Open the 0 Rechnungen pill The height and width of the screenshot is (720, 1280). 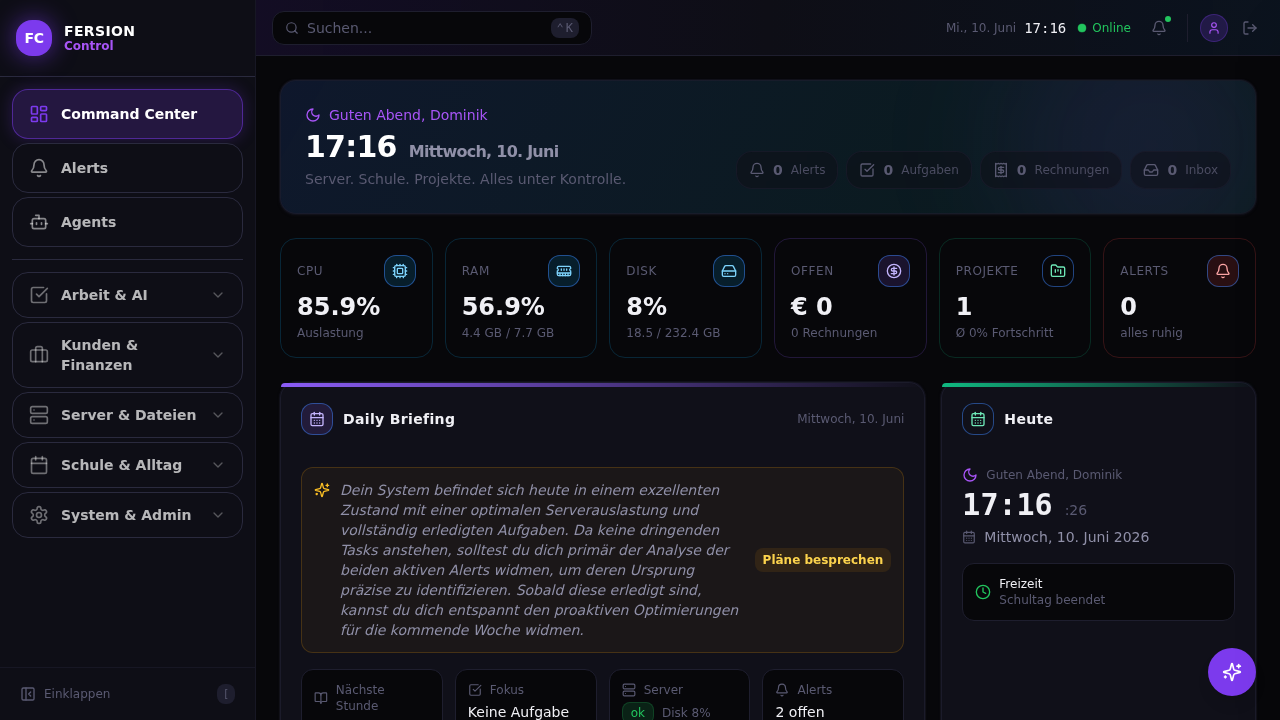point(1051,170)
